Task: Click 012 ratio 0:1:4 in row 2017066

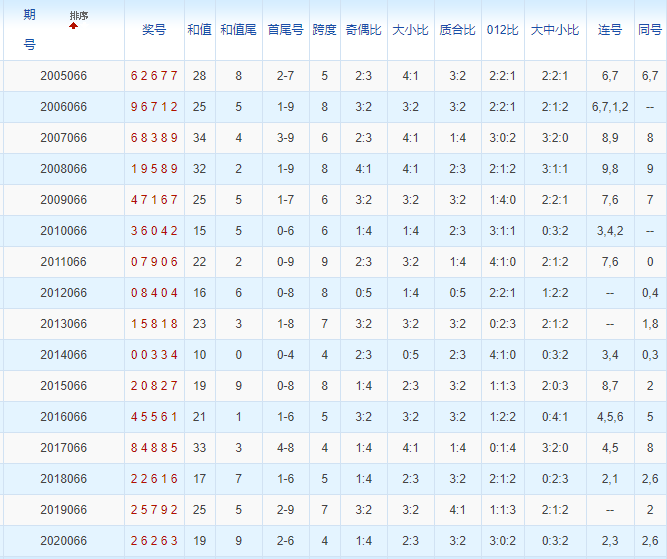Action: point(502,448)
